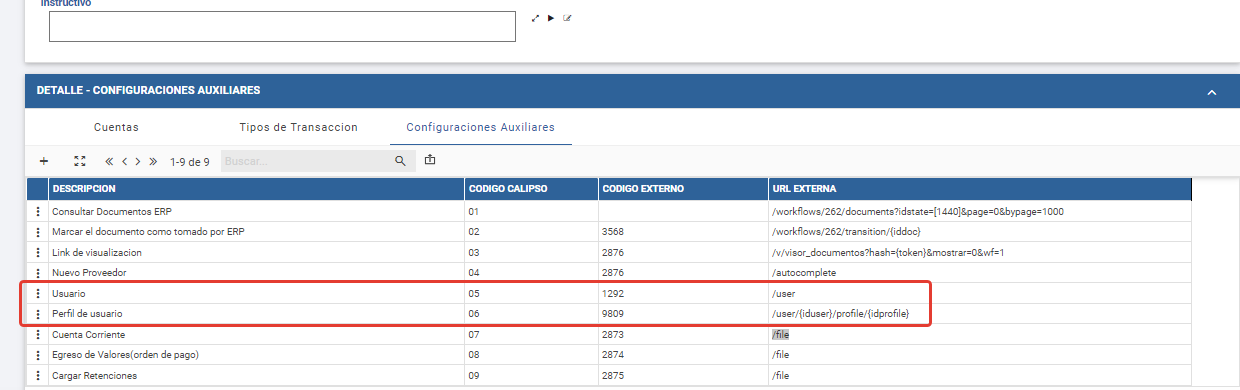This screenshot has width=1240, height=390.
Task: Open row menu for Perfil de usuario
Action: point(38,314)
